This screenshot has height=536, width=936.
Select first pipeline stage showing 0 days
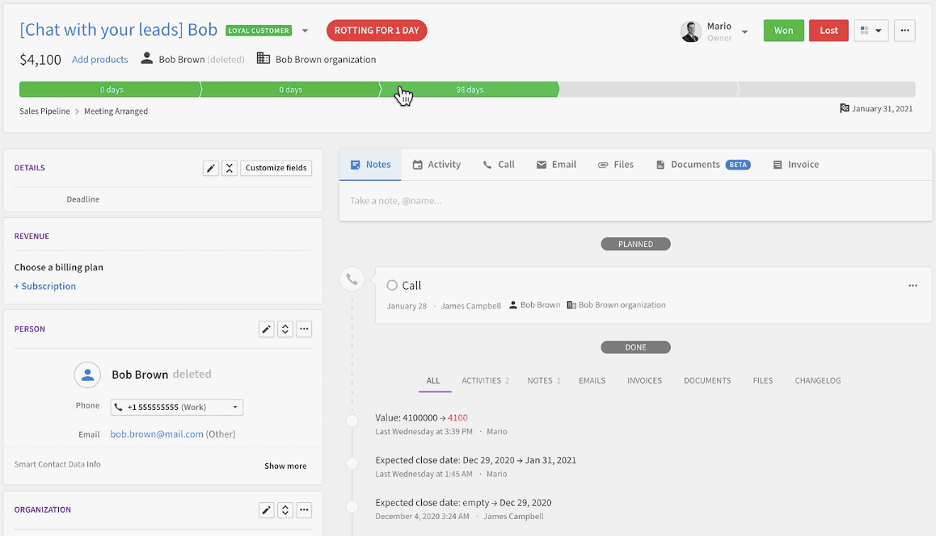[110, 90]
